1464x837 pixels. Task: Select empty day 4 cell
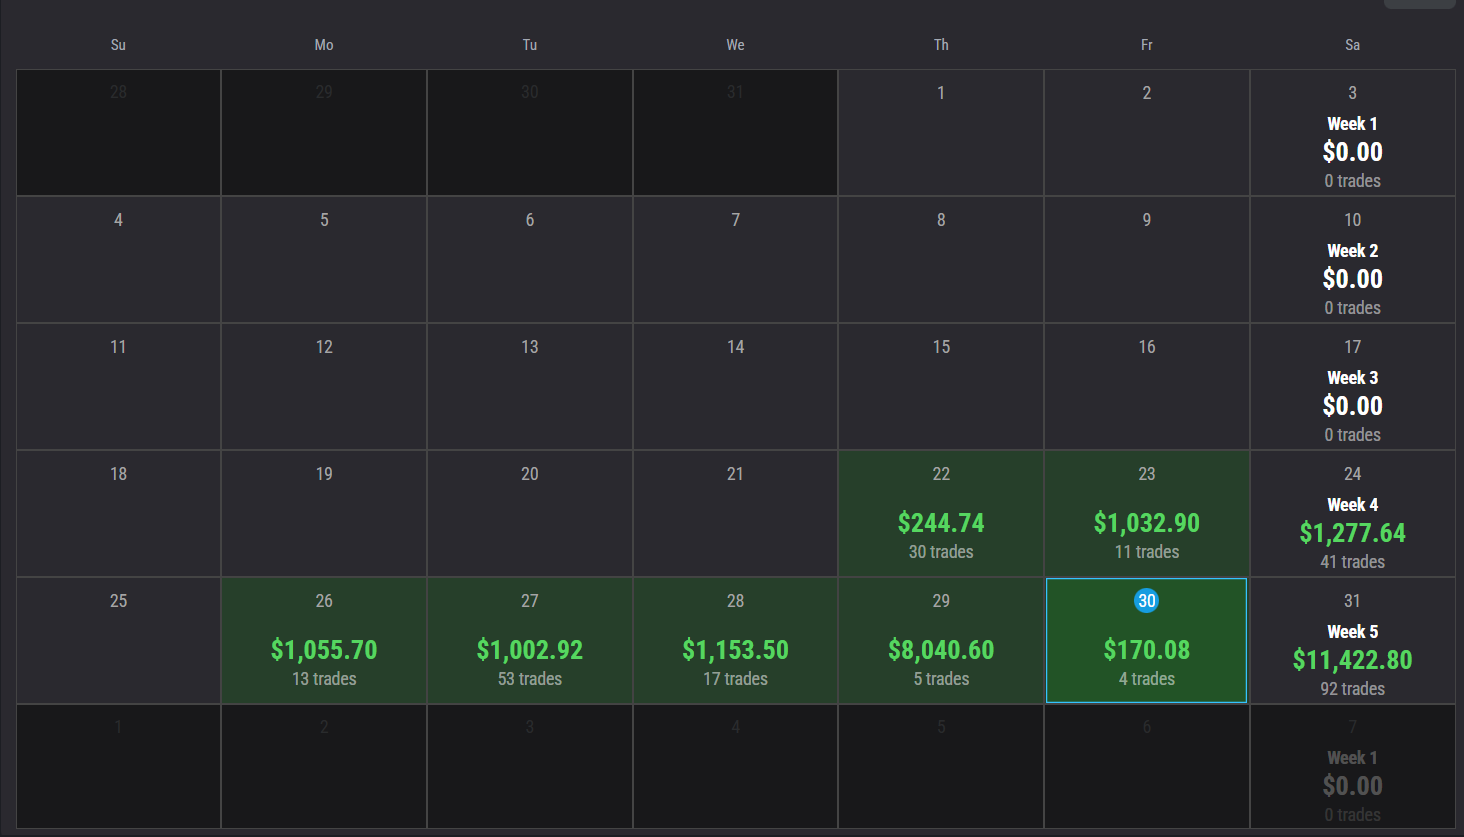[118, 260]
